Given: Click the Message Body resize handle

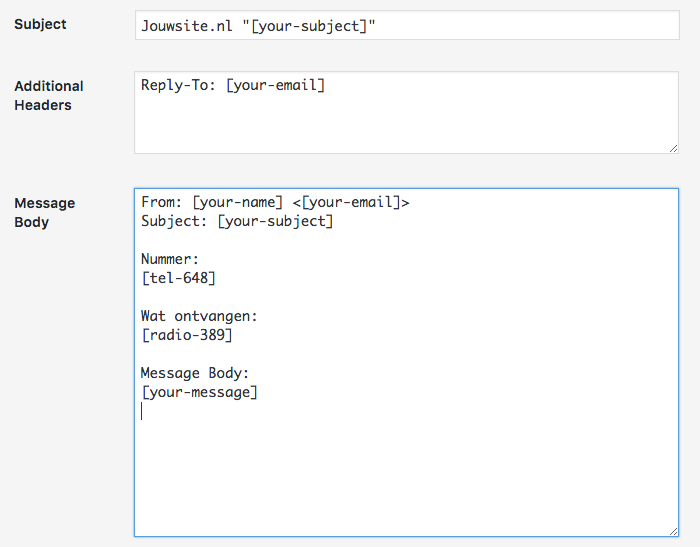Looking at the screenshot, I should tap(673, 531).
